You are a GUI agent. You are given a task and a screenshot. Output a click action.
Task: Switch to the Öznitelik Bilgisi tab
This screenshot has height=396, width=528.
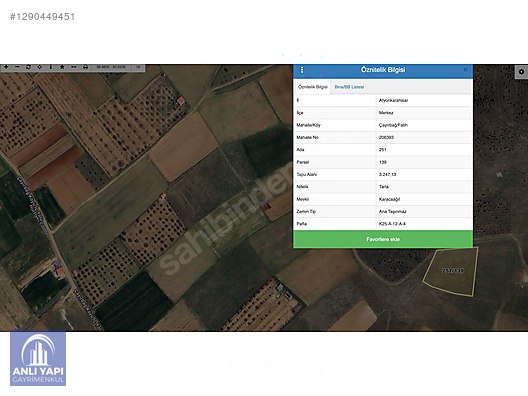click(x=313, y=87)
